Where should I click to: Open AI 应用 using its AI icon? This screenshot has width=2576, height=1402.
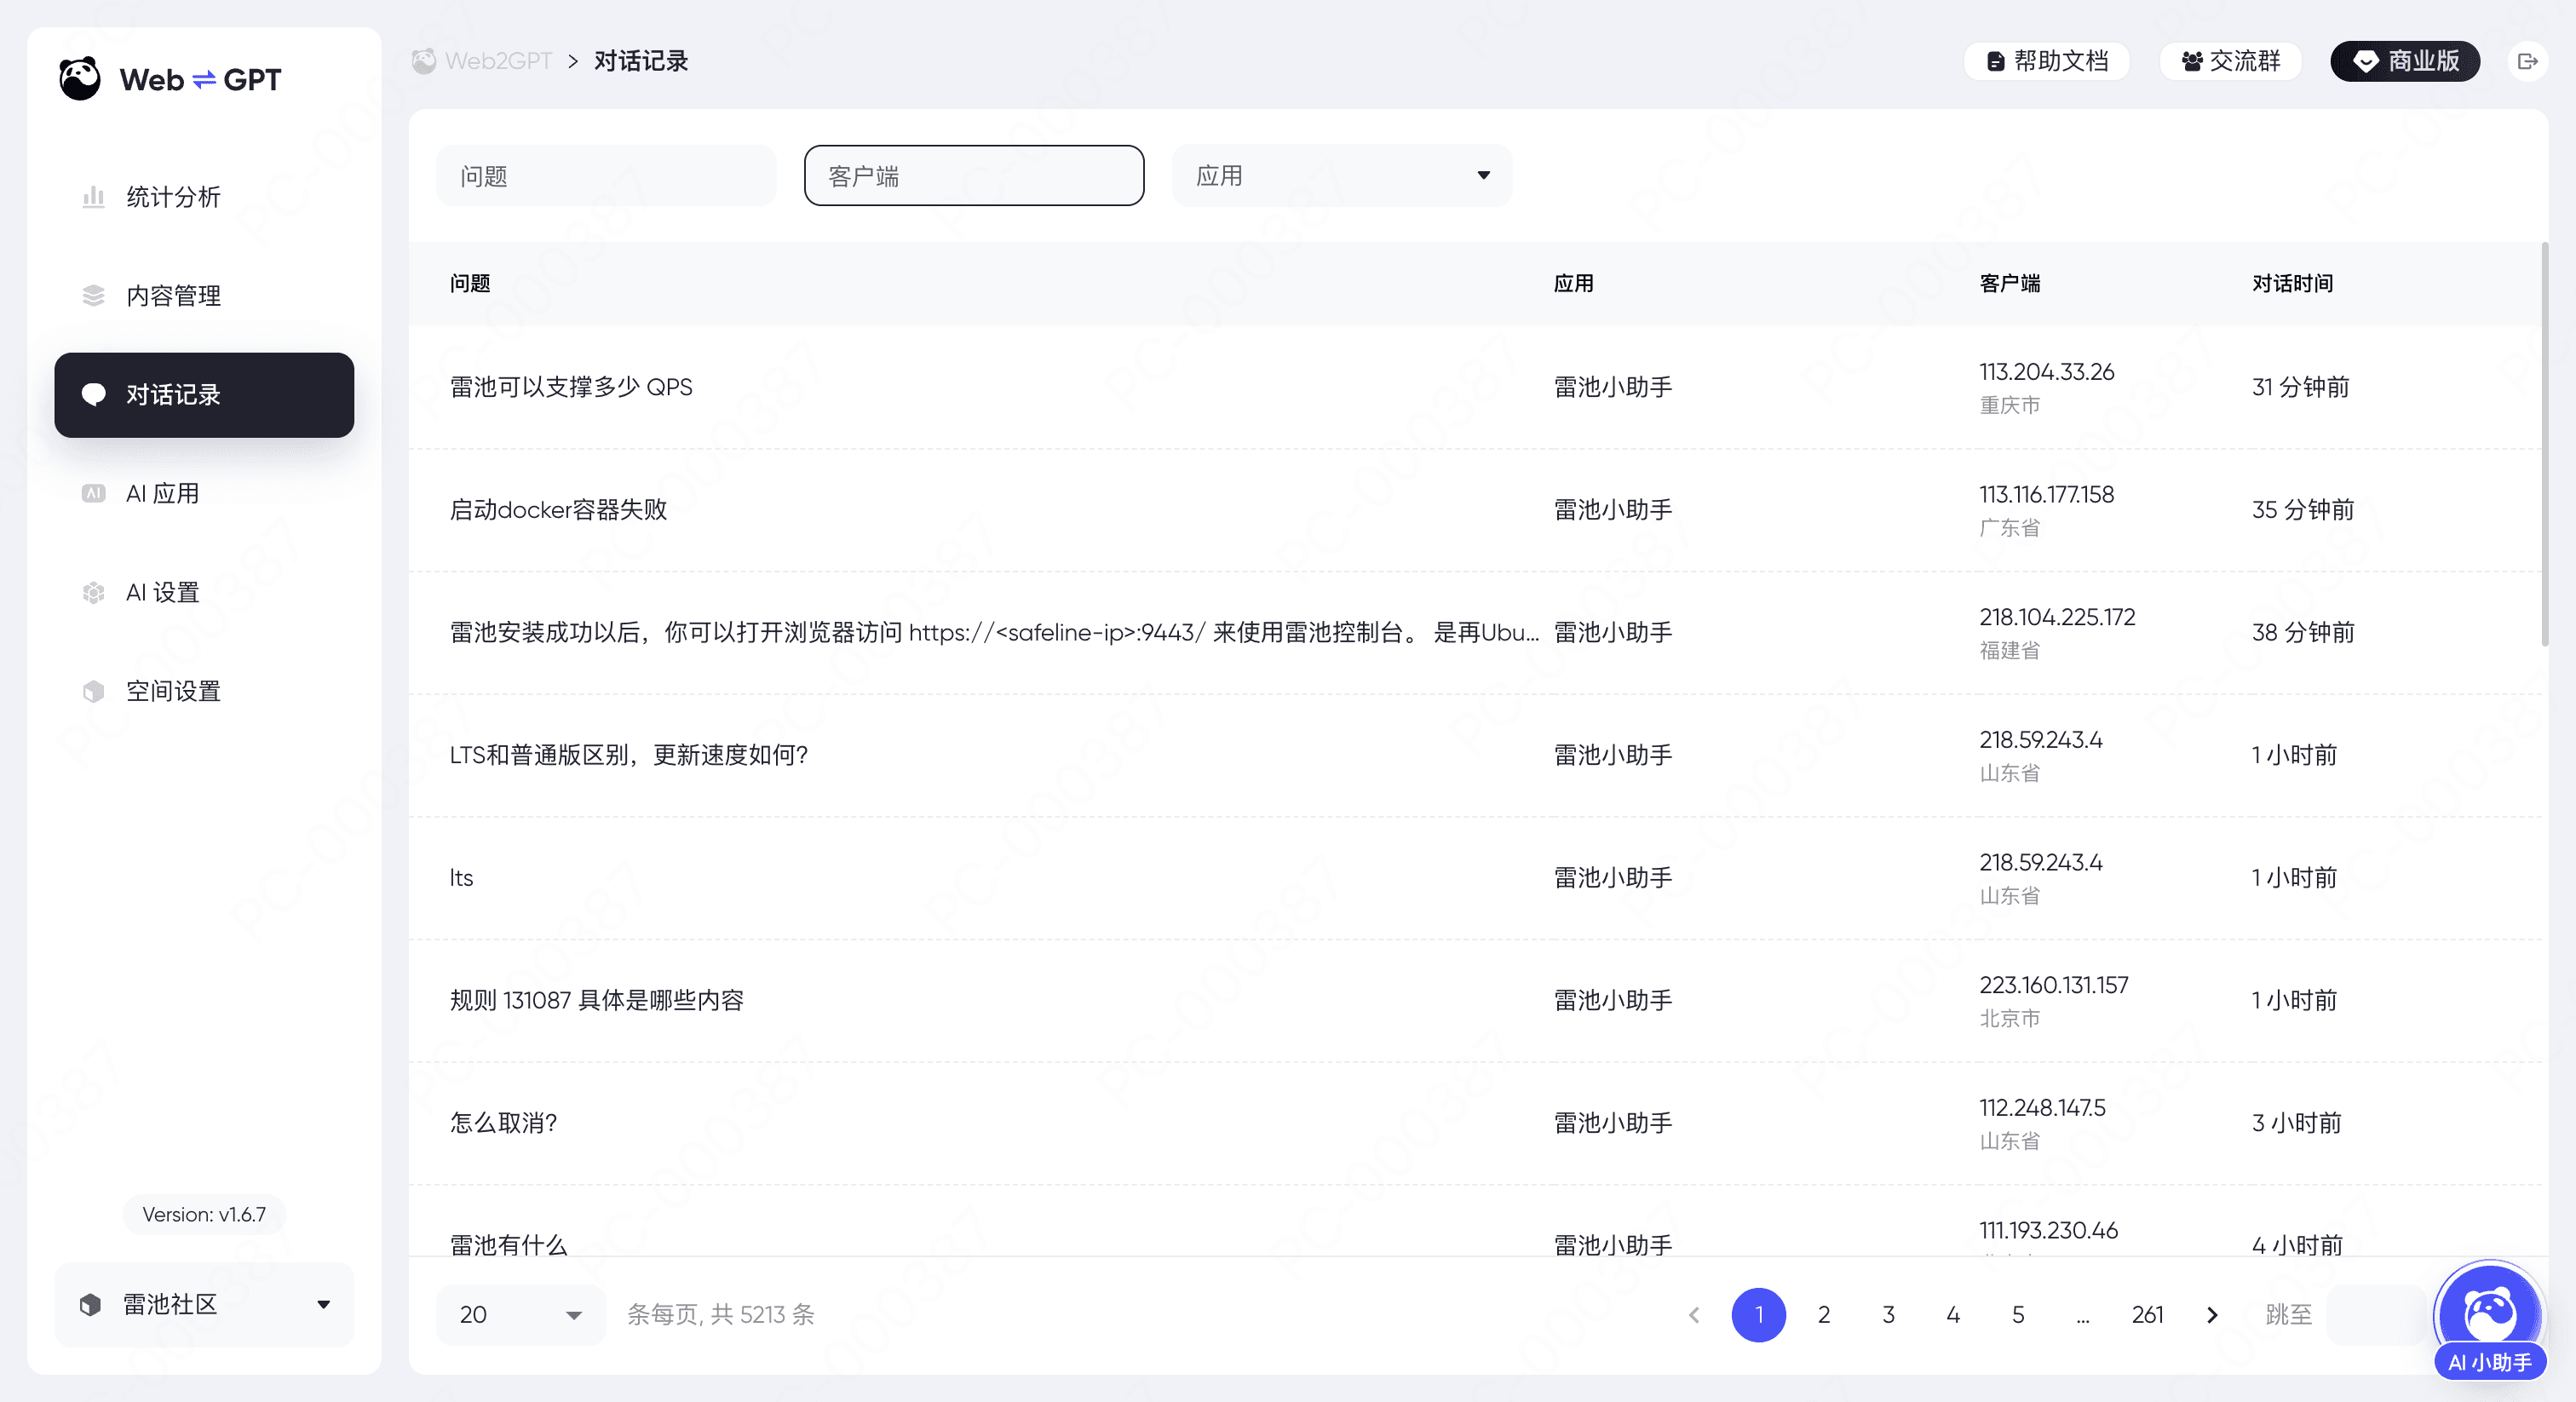(93, 492)
